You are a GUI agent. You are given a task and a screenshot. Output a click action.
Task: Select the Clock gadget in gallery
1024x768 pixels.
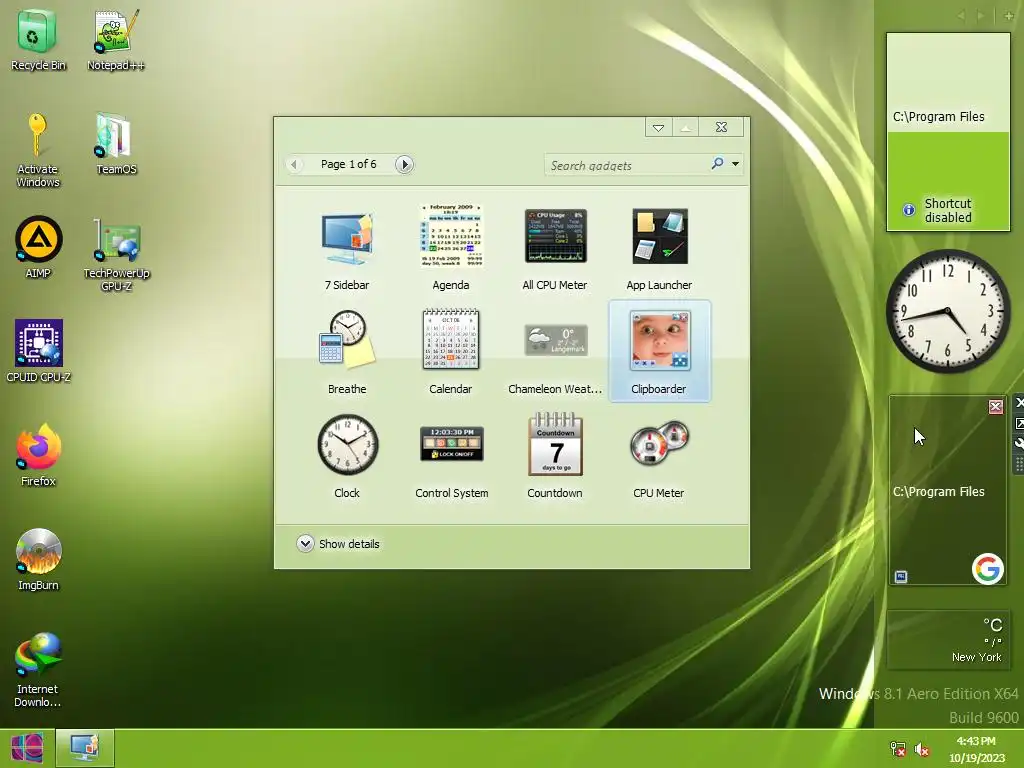tap(347, 456)
